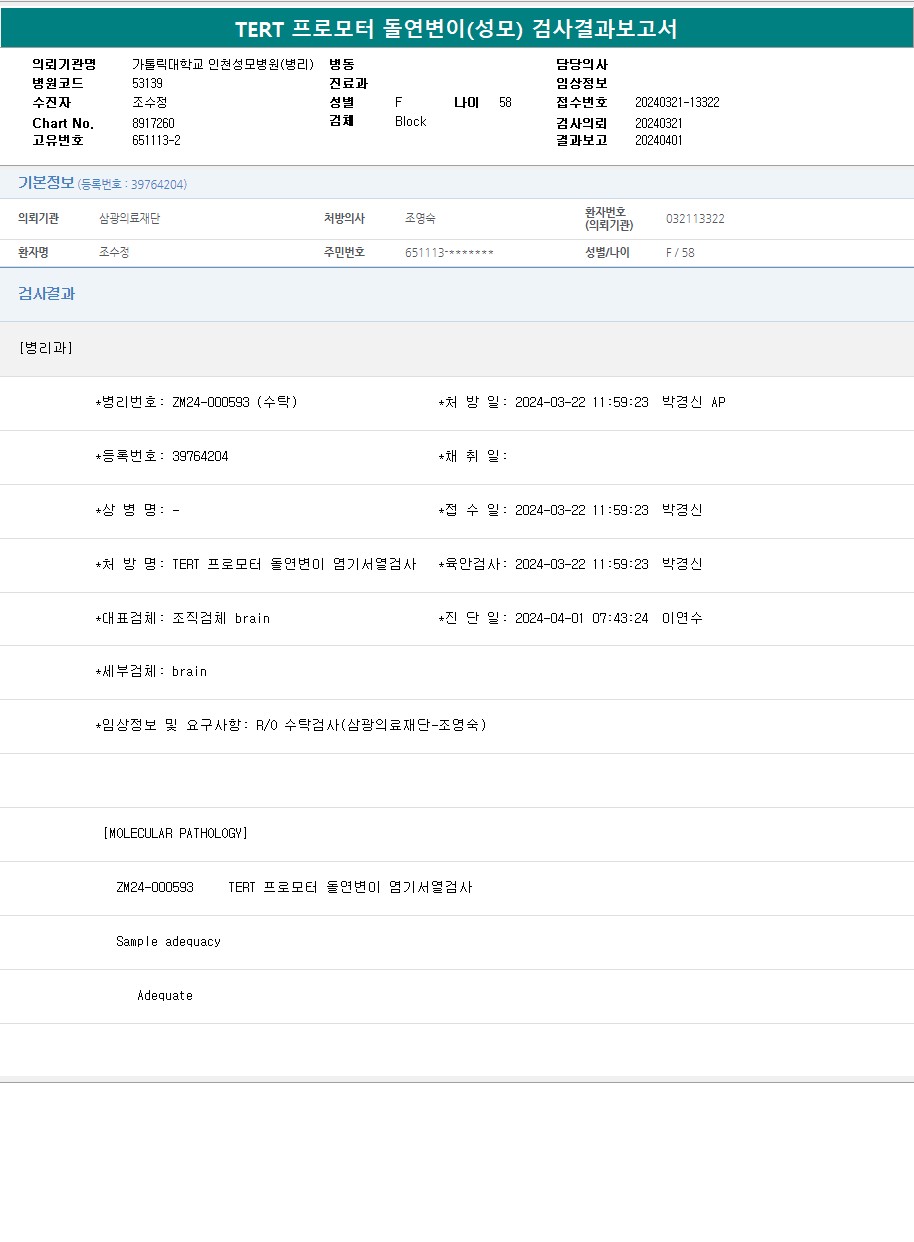Screen dimensions: 914x1242
Task: Click the 기본정보 section heading
Action: (x=46, y=183)
